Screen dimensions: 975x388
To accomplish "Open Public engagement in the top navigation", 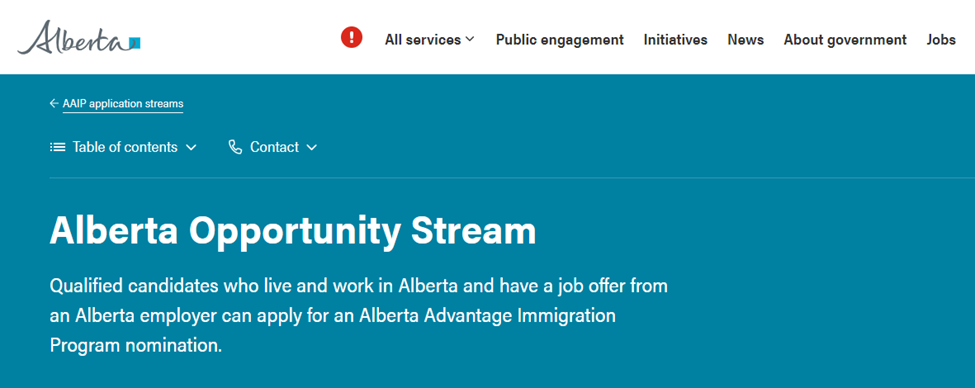I will click(560, 40).
